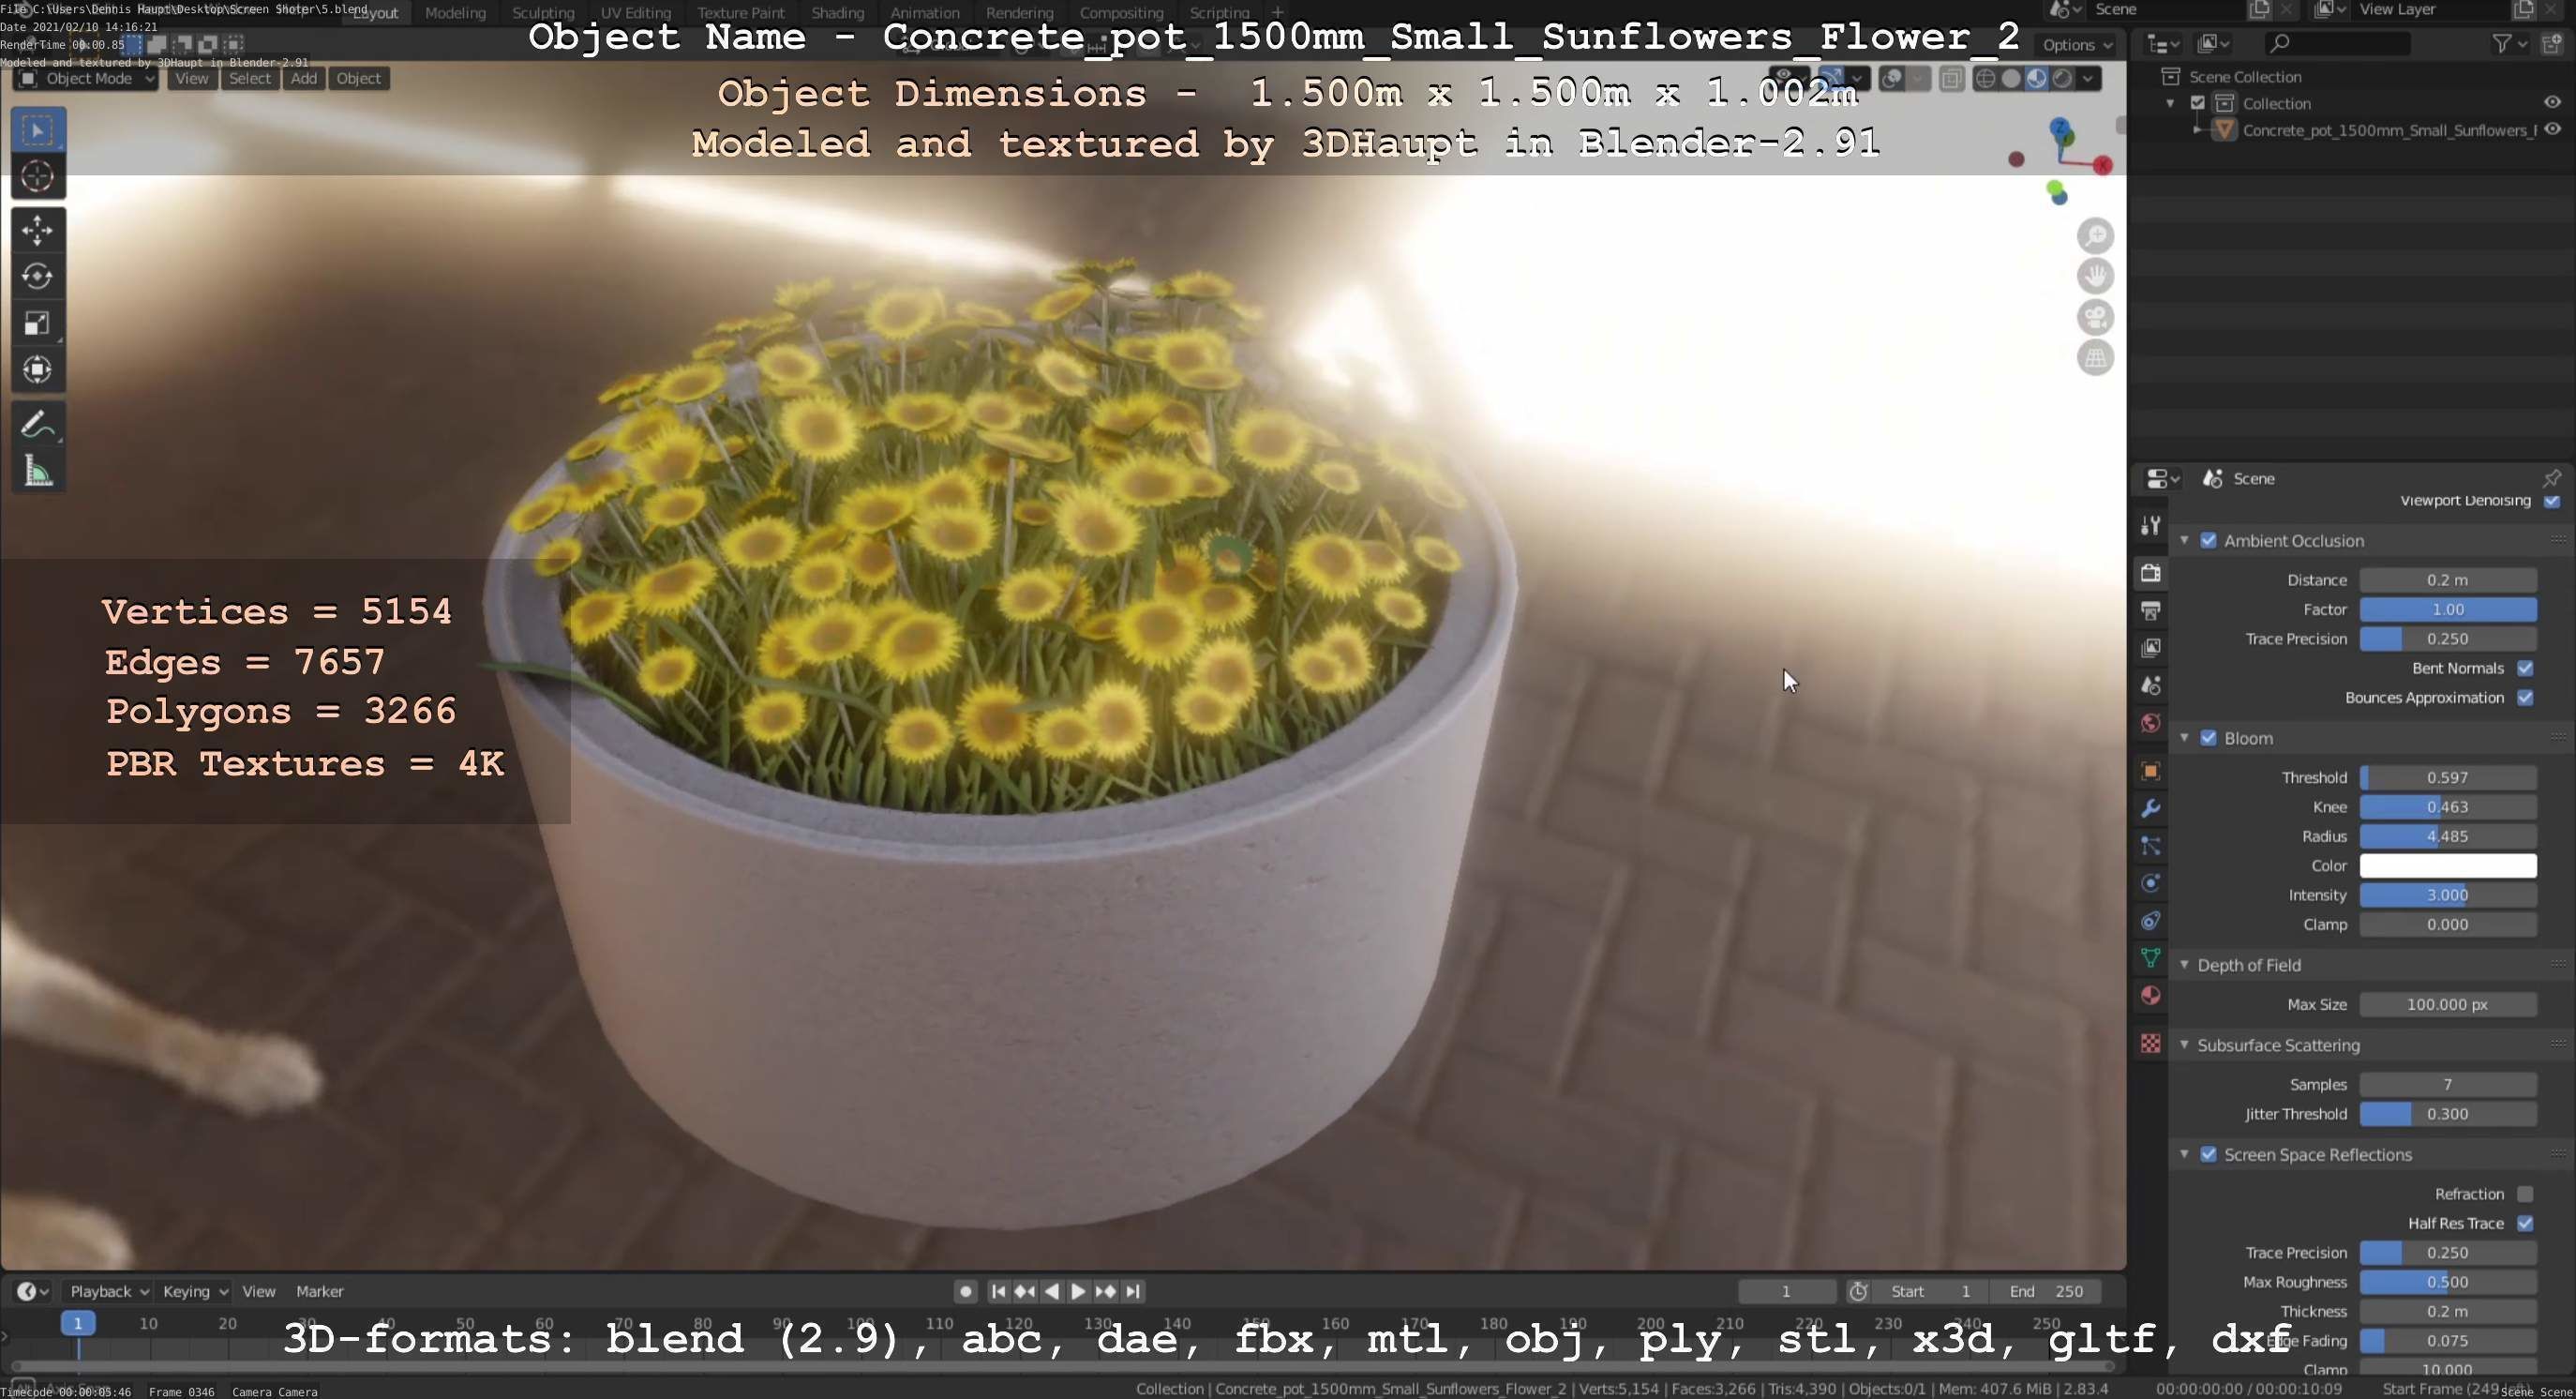Open the viewport View menu
The width and height of the screenshot is (2576, 1399).
tap(191, 79)
